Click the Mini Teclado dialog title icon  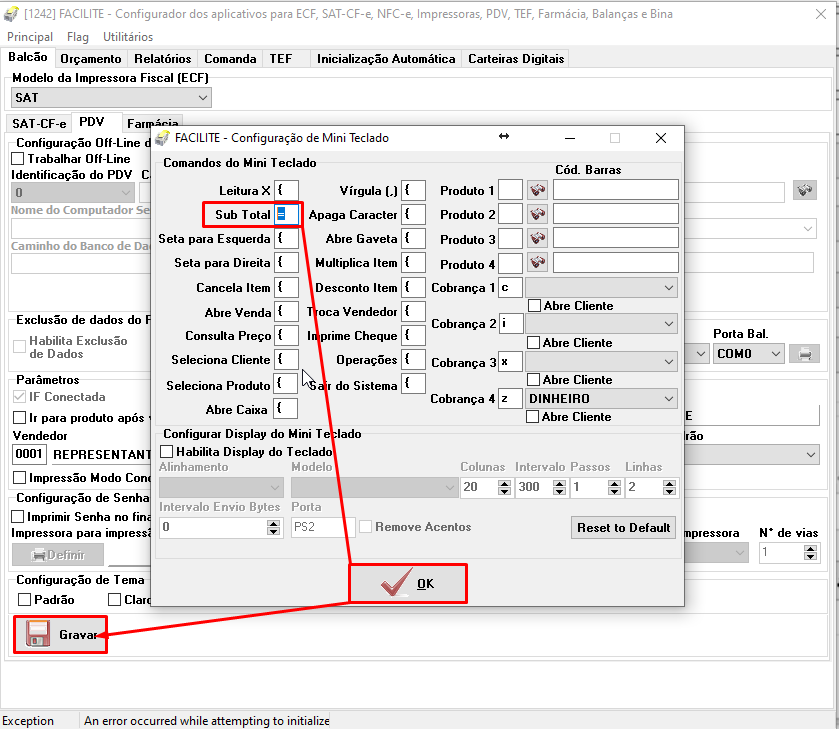(162, 138)
